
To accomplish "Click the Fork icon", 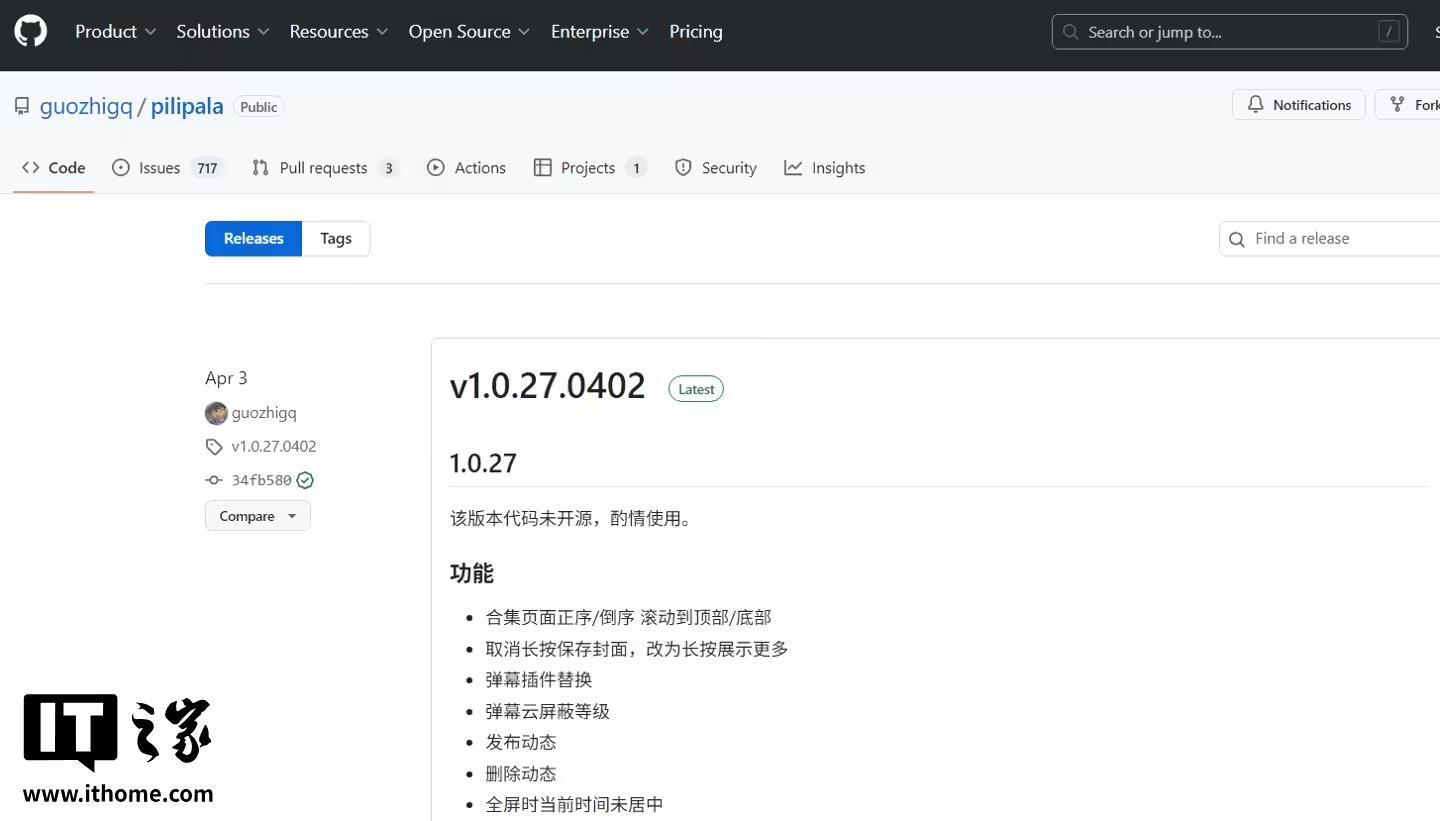I will (1397, 104).
